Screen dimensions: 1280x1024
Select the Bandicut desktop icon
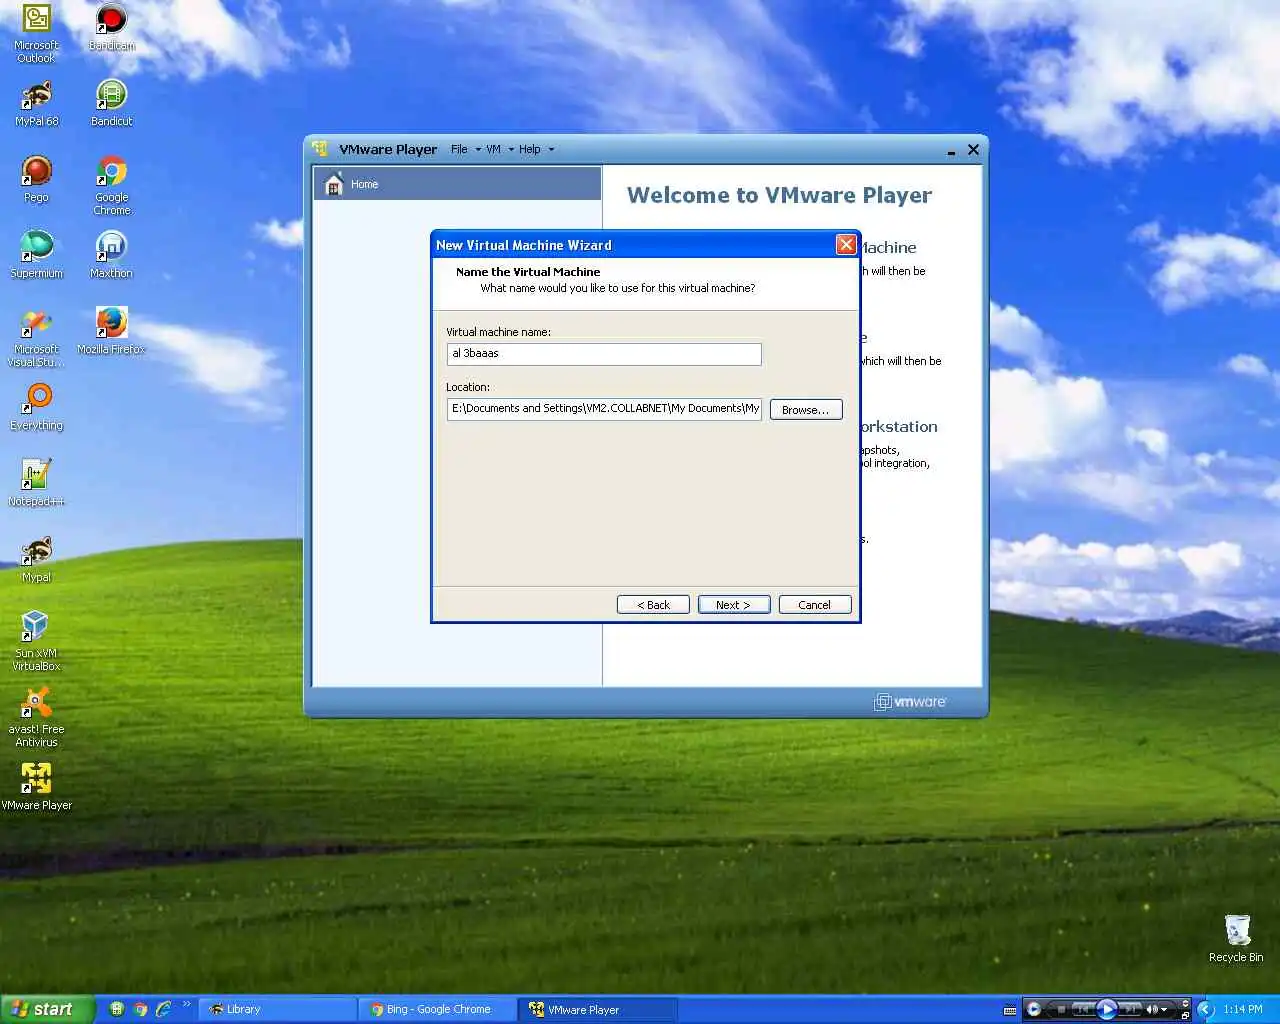point(111,104)
